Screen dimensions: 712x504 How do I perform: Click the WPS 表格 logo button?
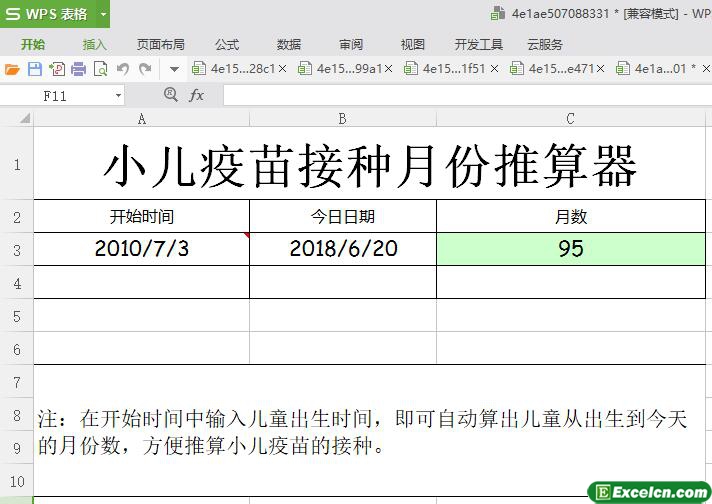[47, 14]
